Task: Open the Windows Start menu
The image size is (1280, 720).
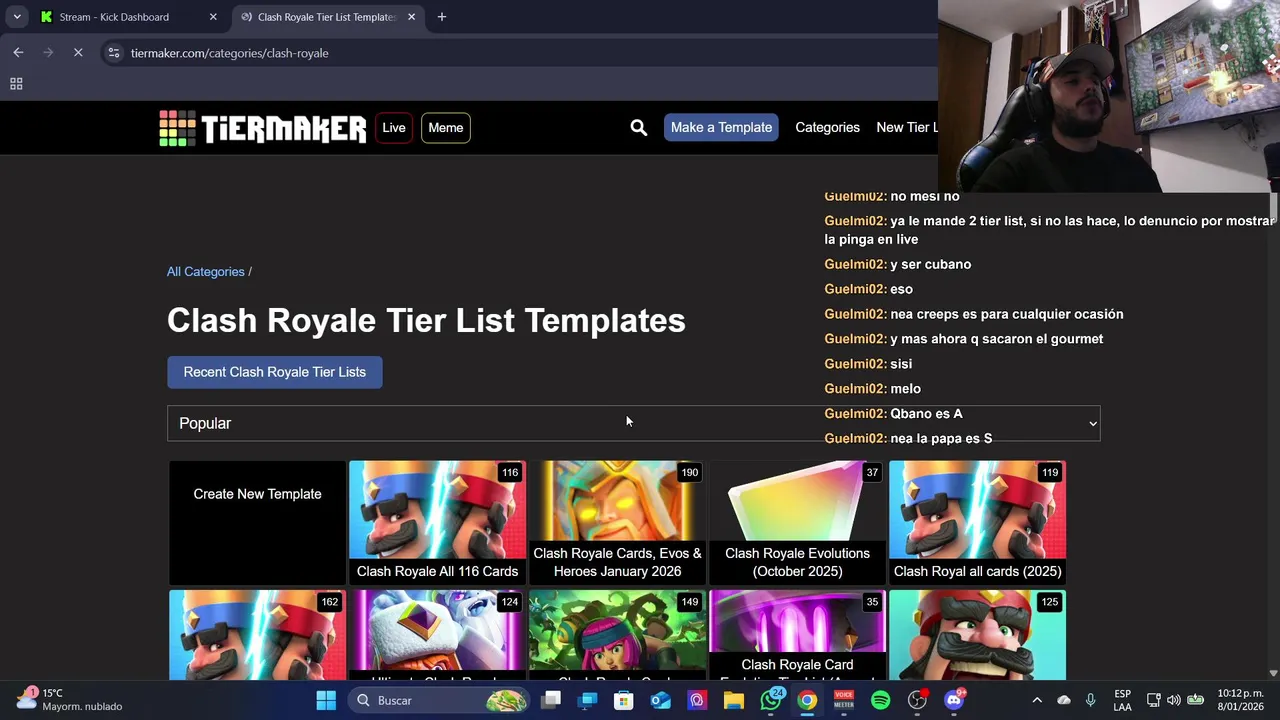Action: 326,700
